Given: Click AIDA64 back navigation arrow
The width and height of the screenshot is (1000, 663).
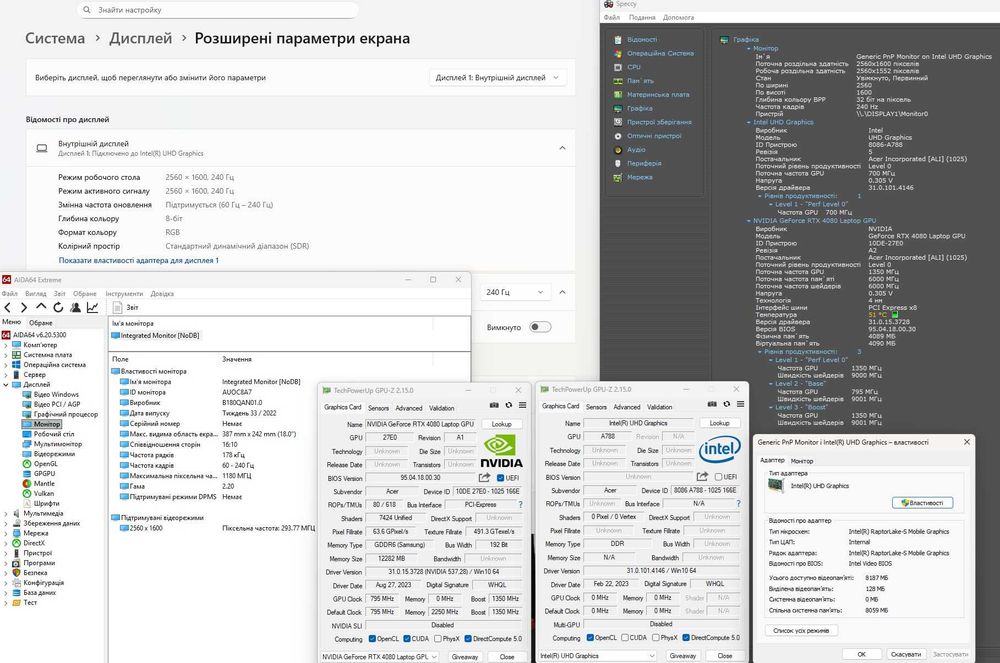Looking at the screenshot, I should point(8,307).
